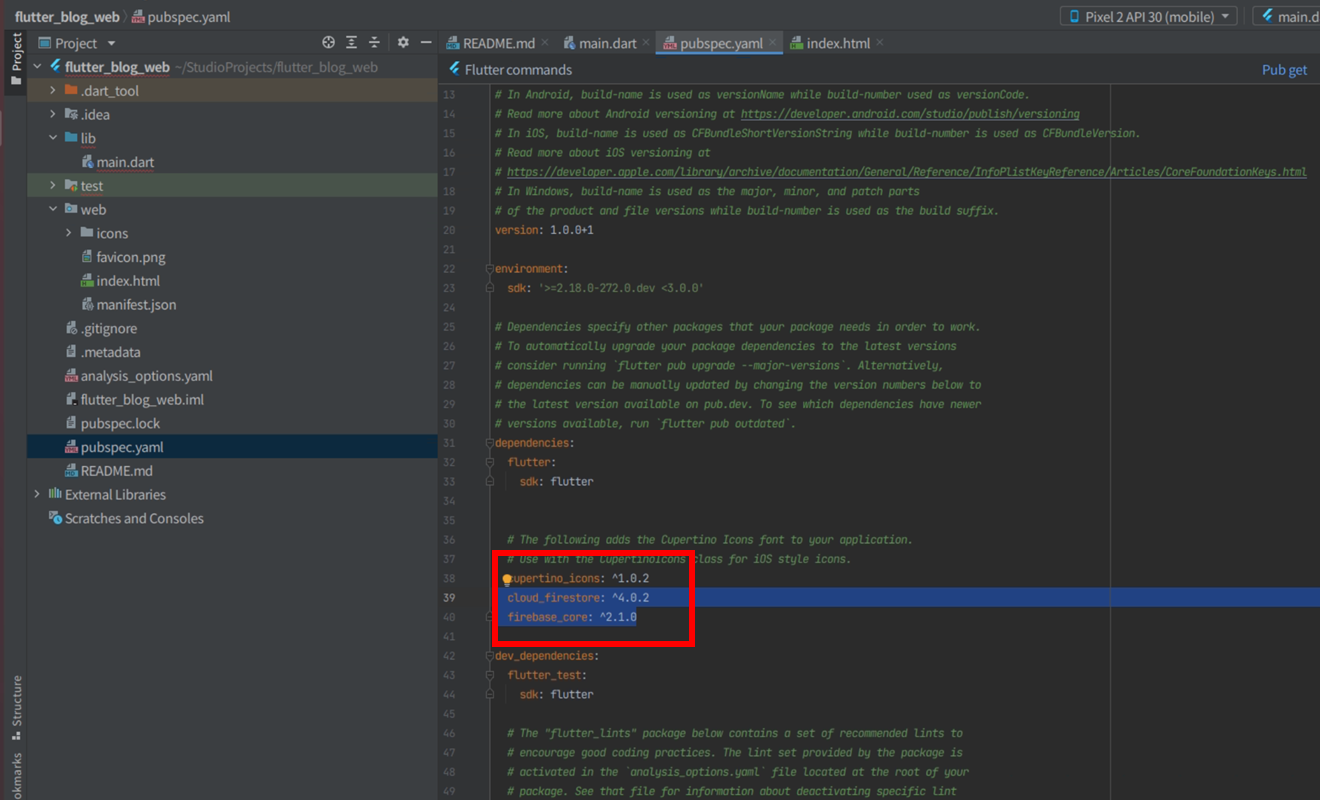Expand External Libraries node
This screenshot has width=1320, height=800.
click(38, 494)
